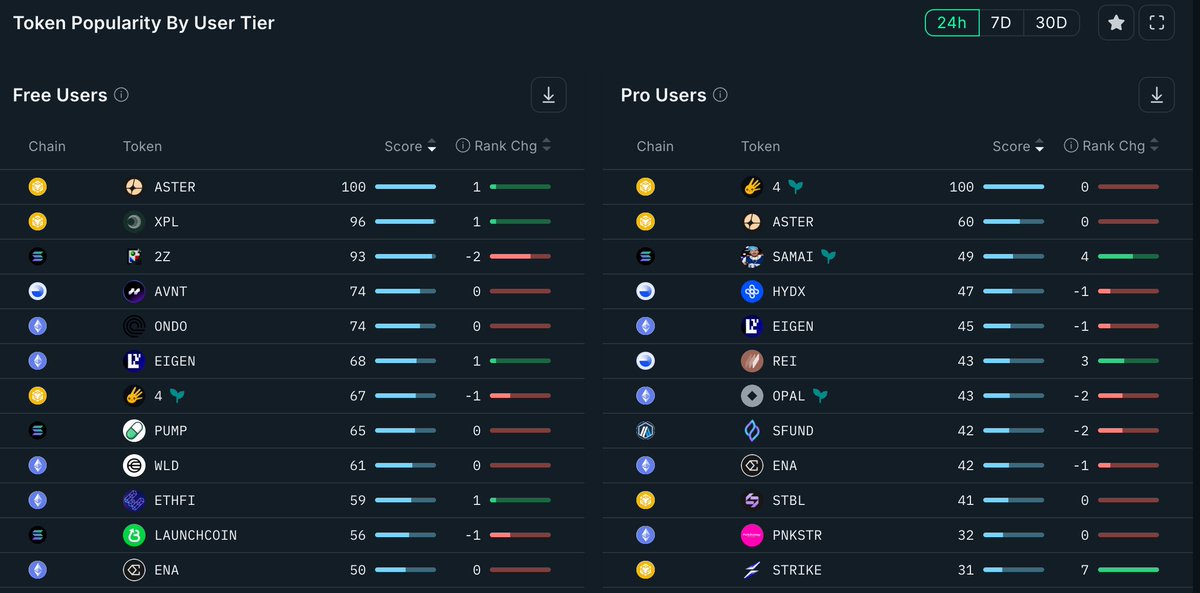
Task: Download the Pro Users table
Action: [1156, 95]
